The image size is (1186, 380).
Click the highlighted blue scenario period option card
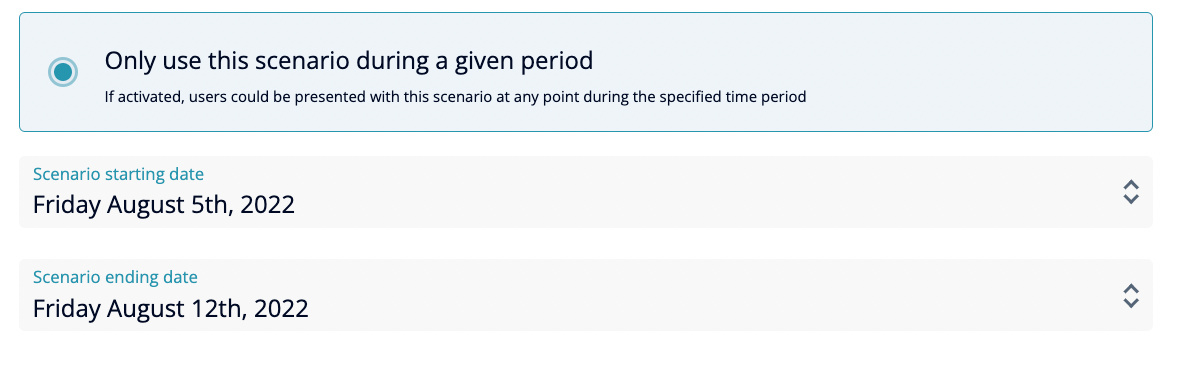coord(585,72)
